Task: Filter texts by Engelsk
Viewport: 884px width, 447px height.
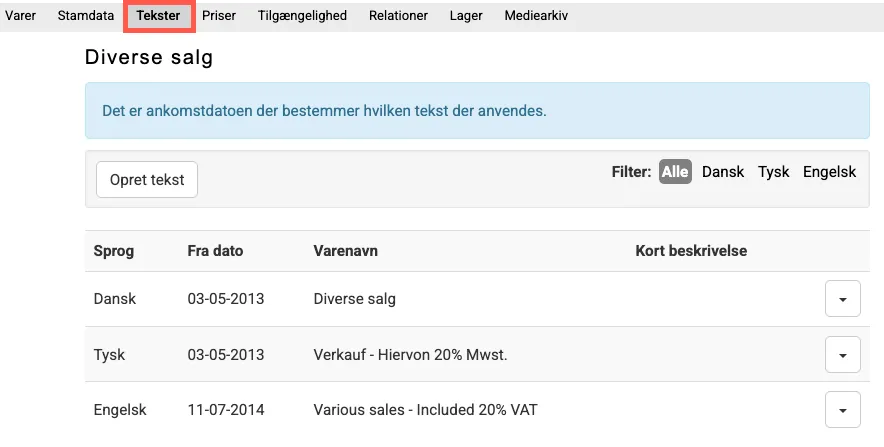Action: pos(829,172)
